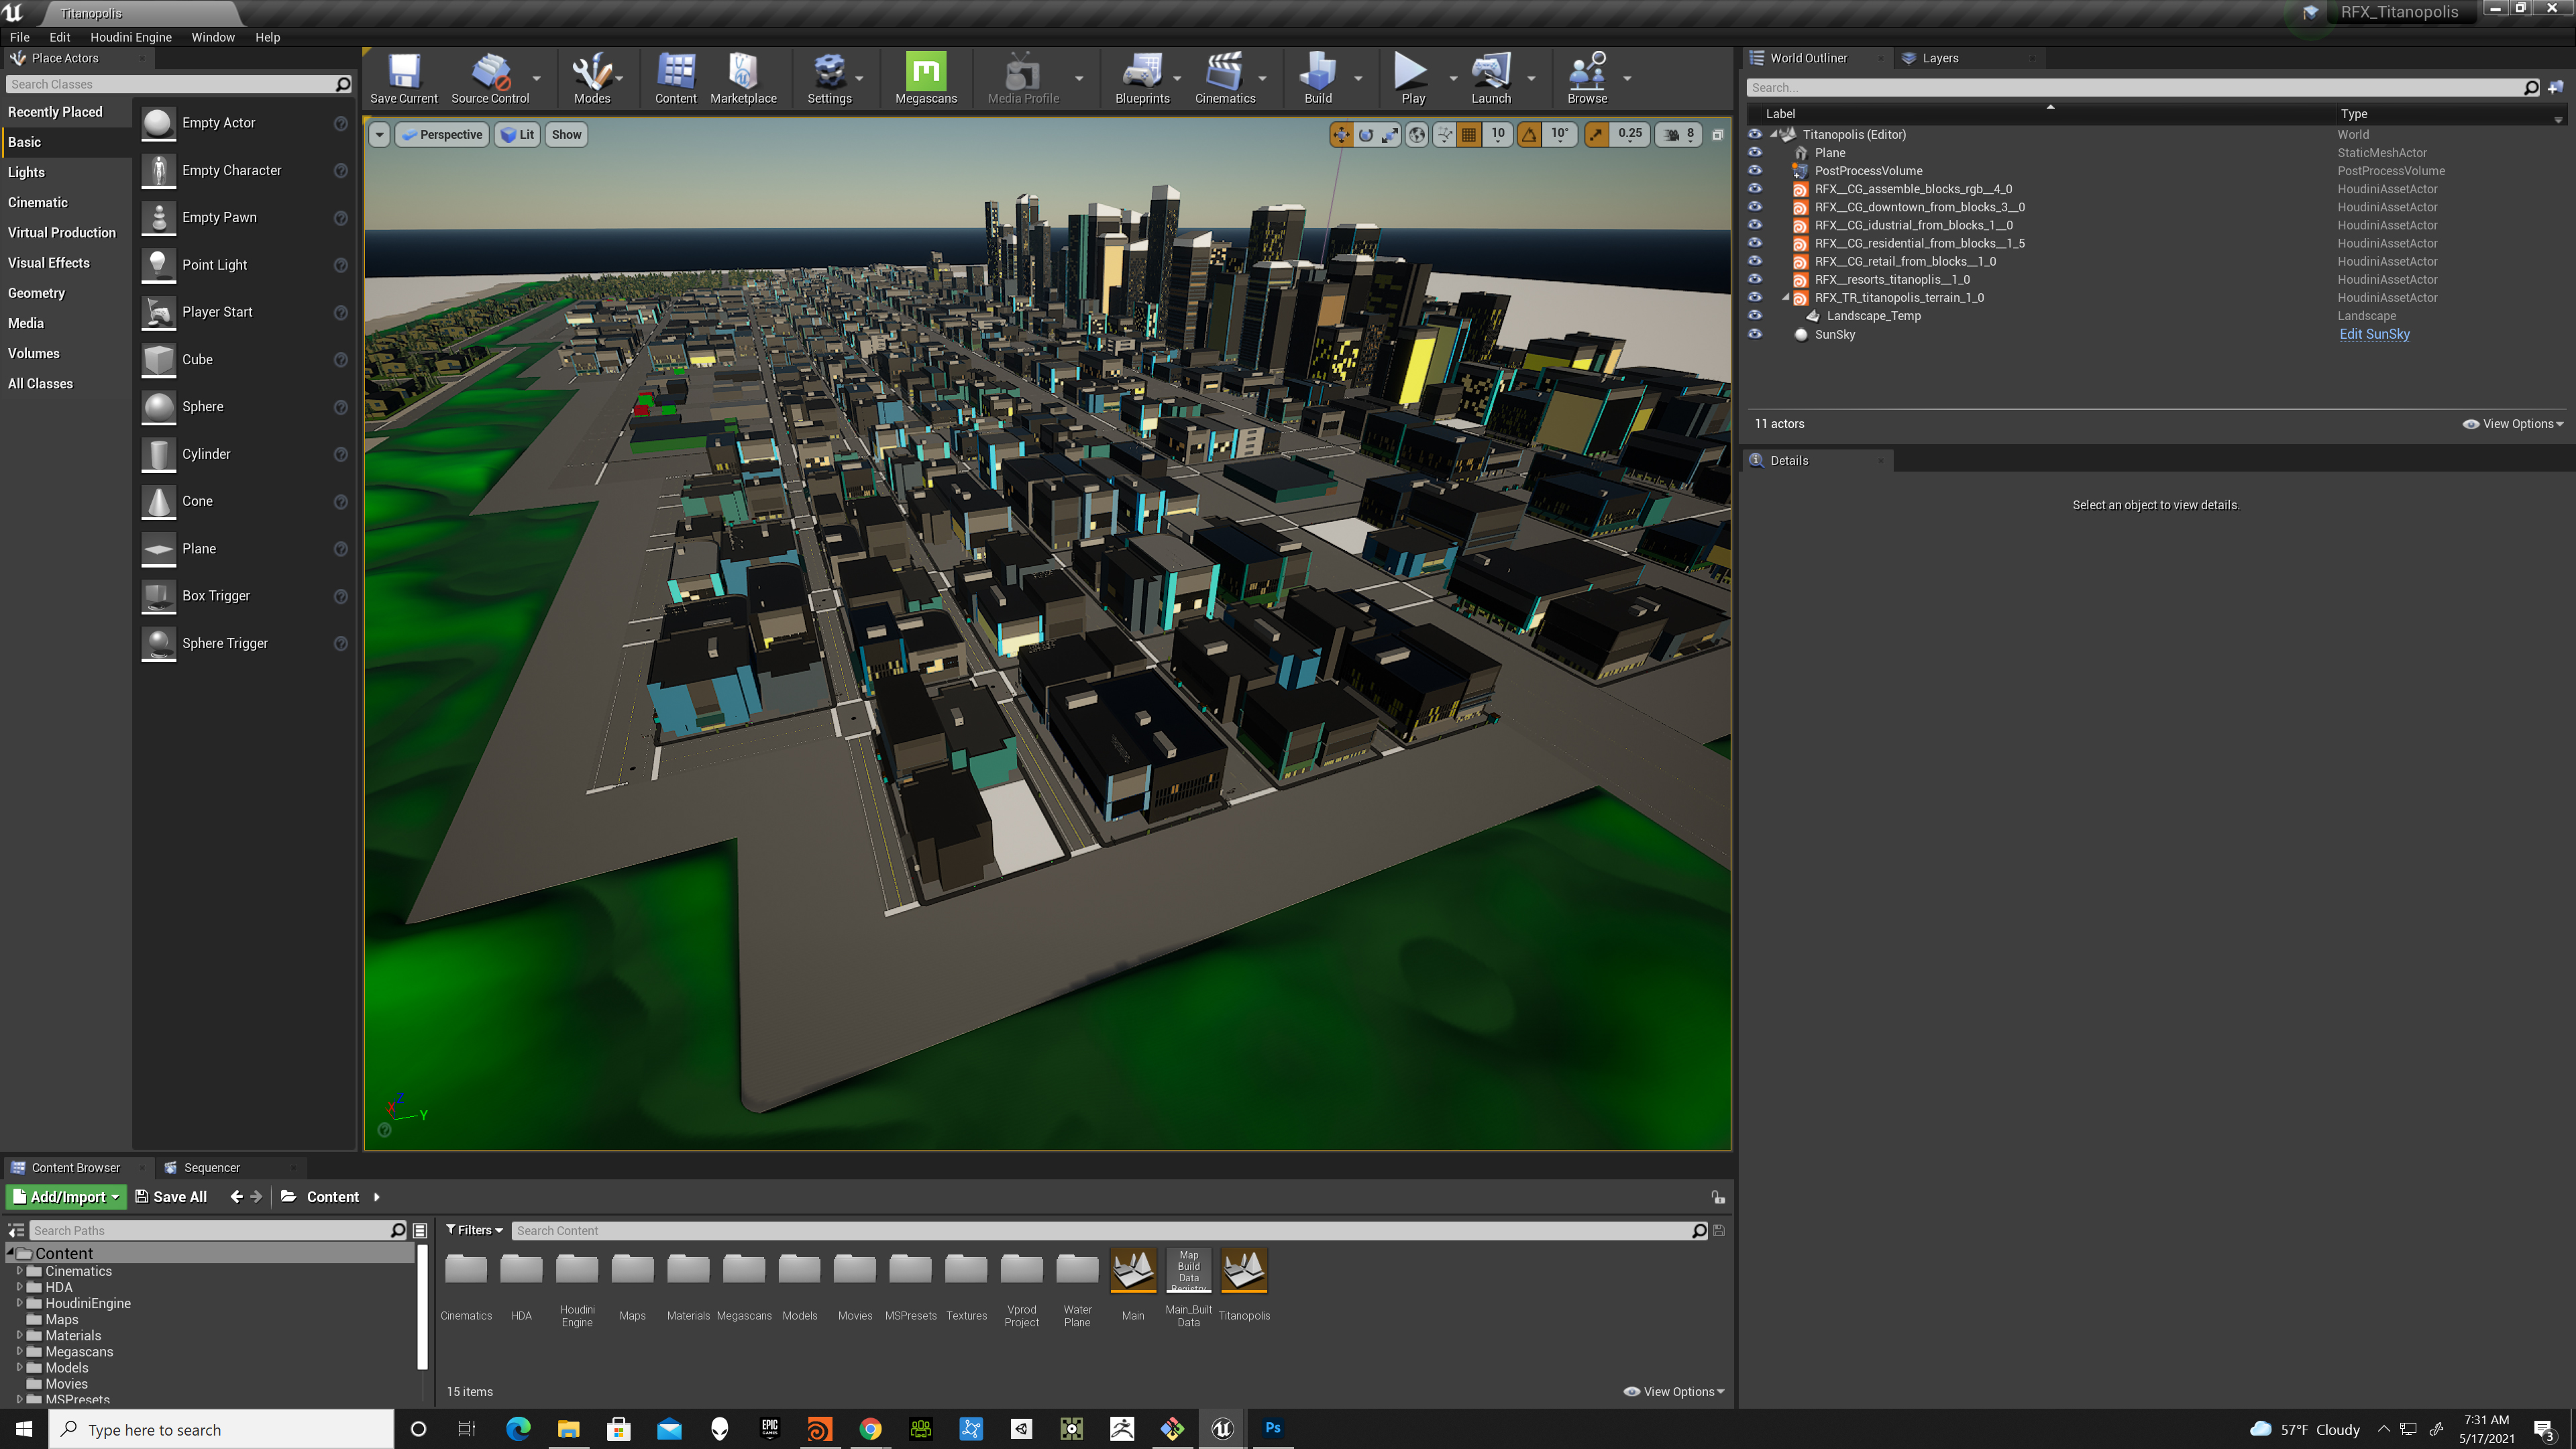2576x1449 pixels.
Task: Click the Save Current toolbar icon
Action: [403, 78]
